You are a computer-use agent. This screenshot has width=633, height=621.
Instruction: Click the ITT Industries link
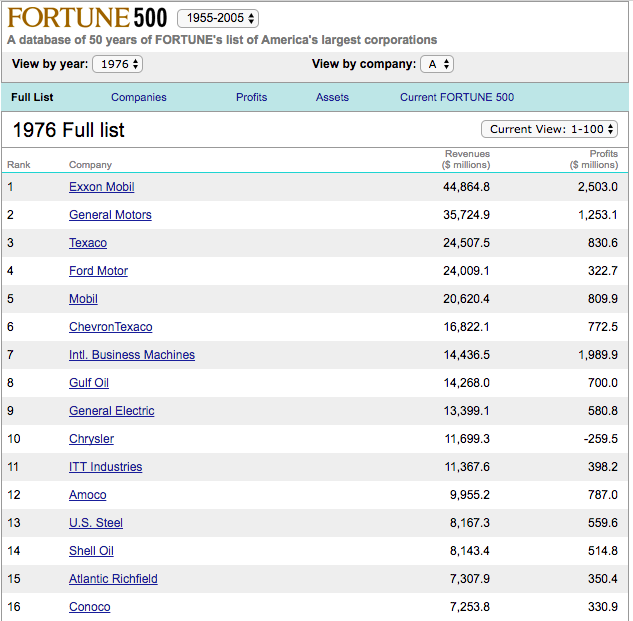(x=106, y=467)
